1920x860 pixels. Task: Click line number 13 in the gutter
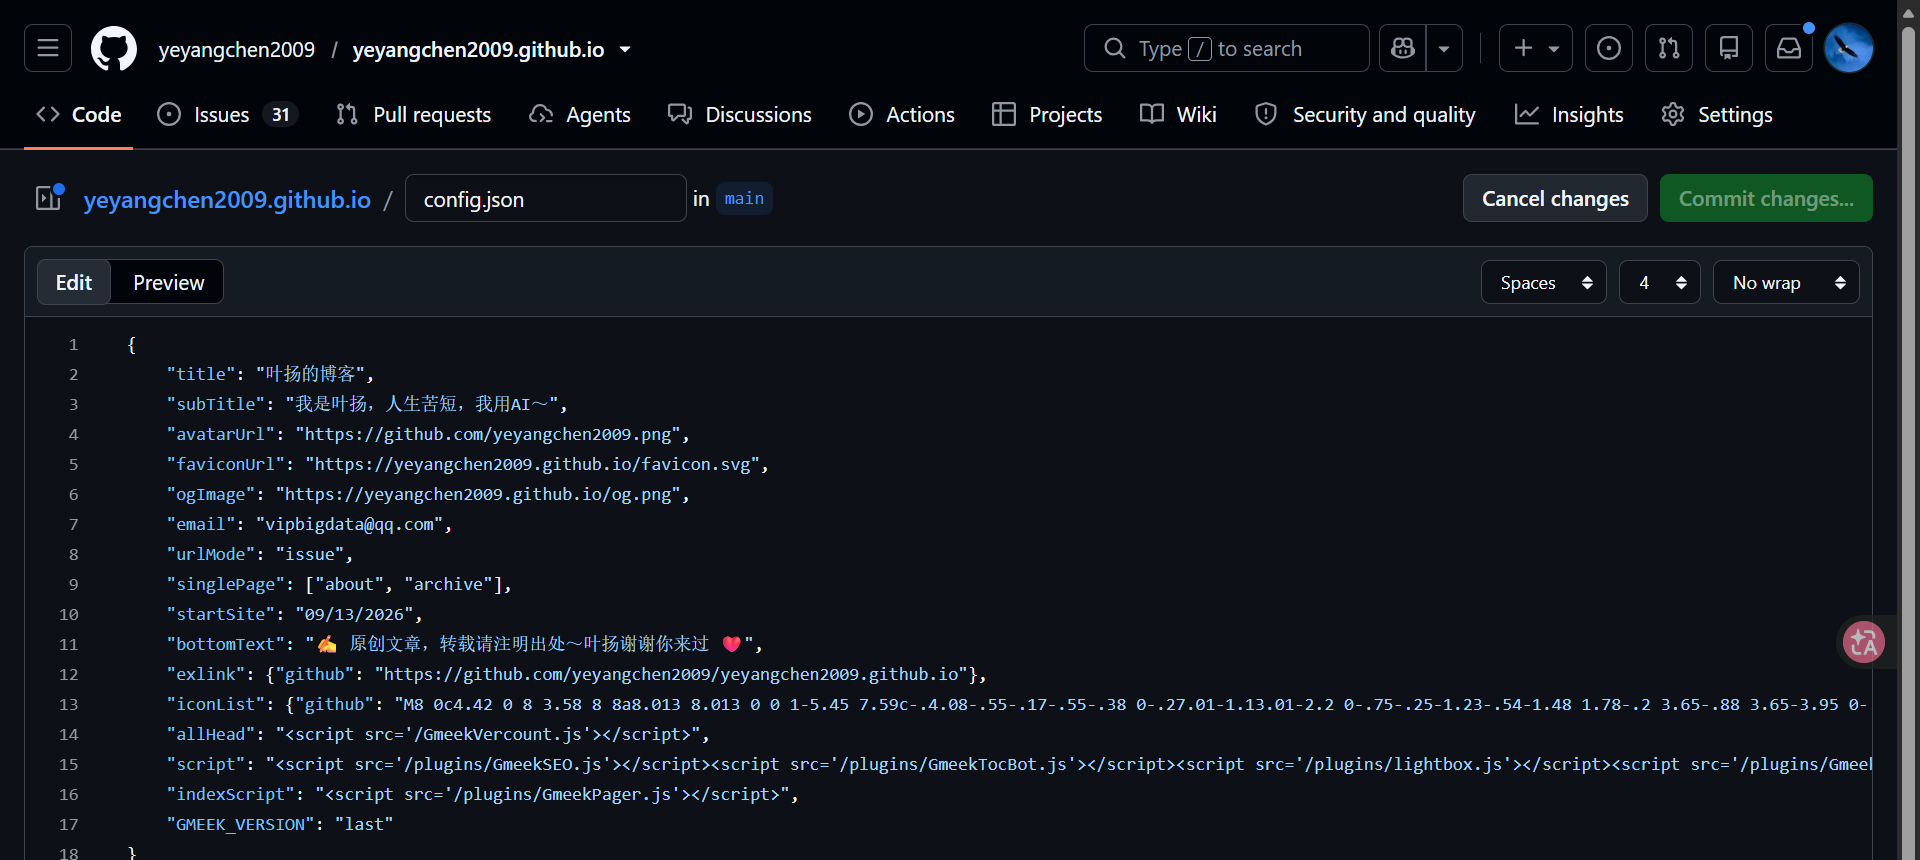point(68,704)
